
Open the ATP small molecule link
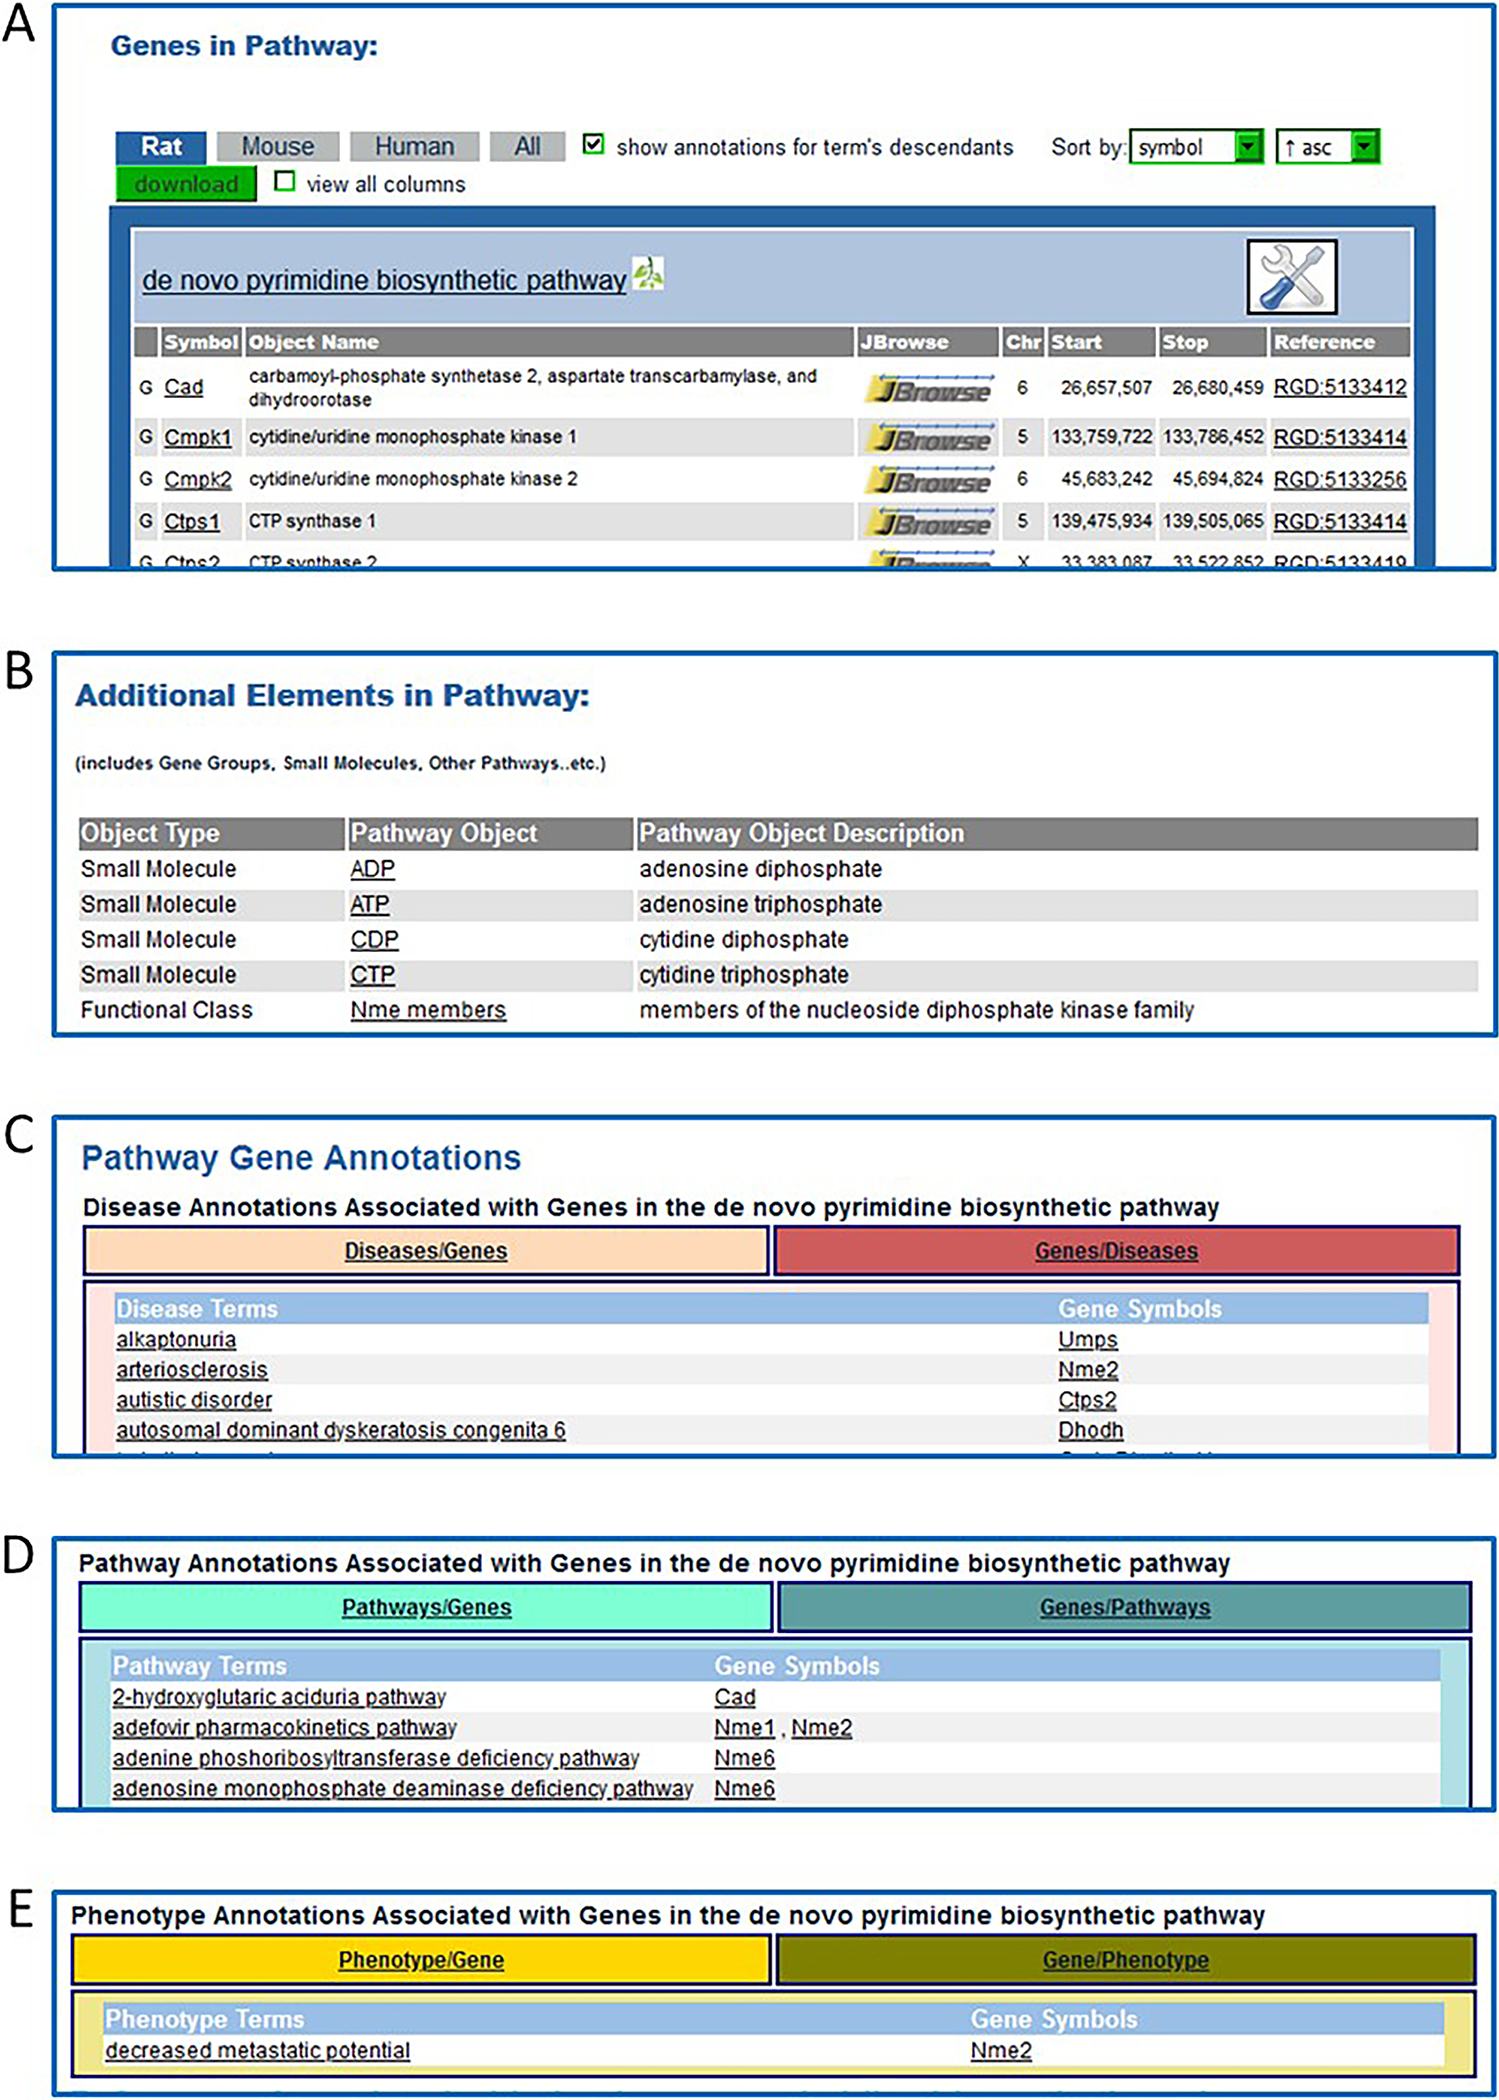pyautogui.click(x=370, y=904)
